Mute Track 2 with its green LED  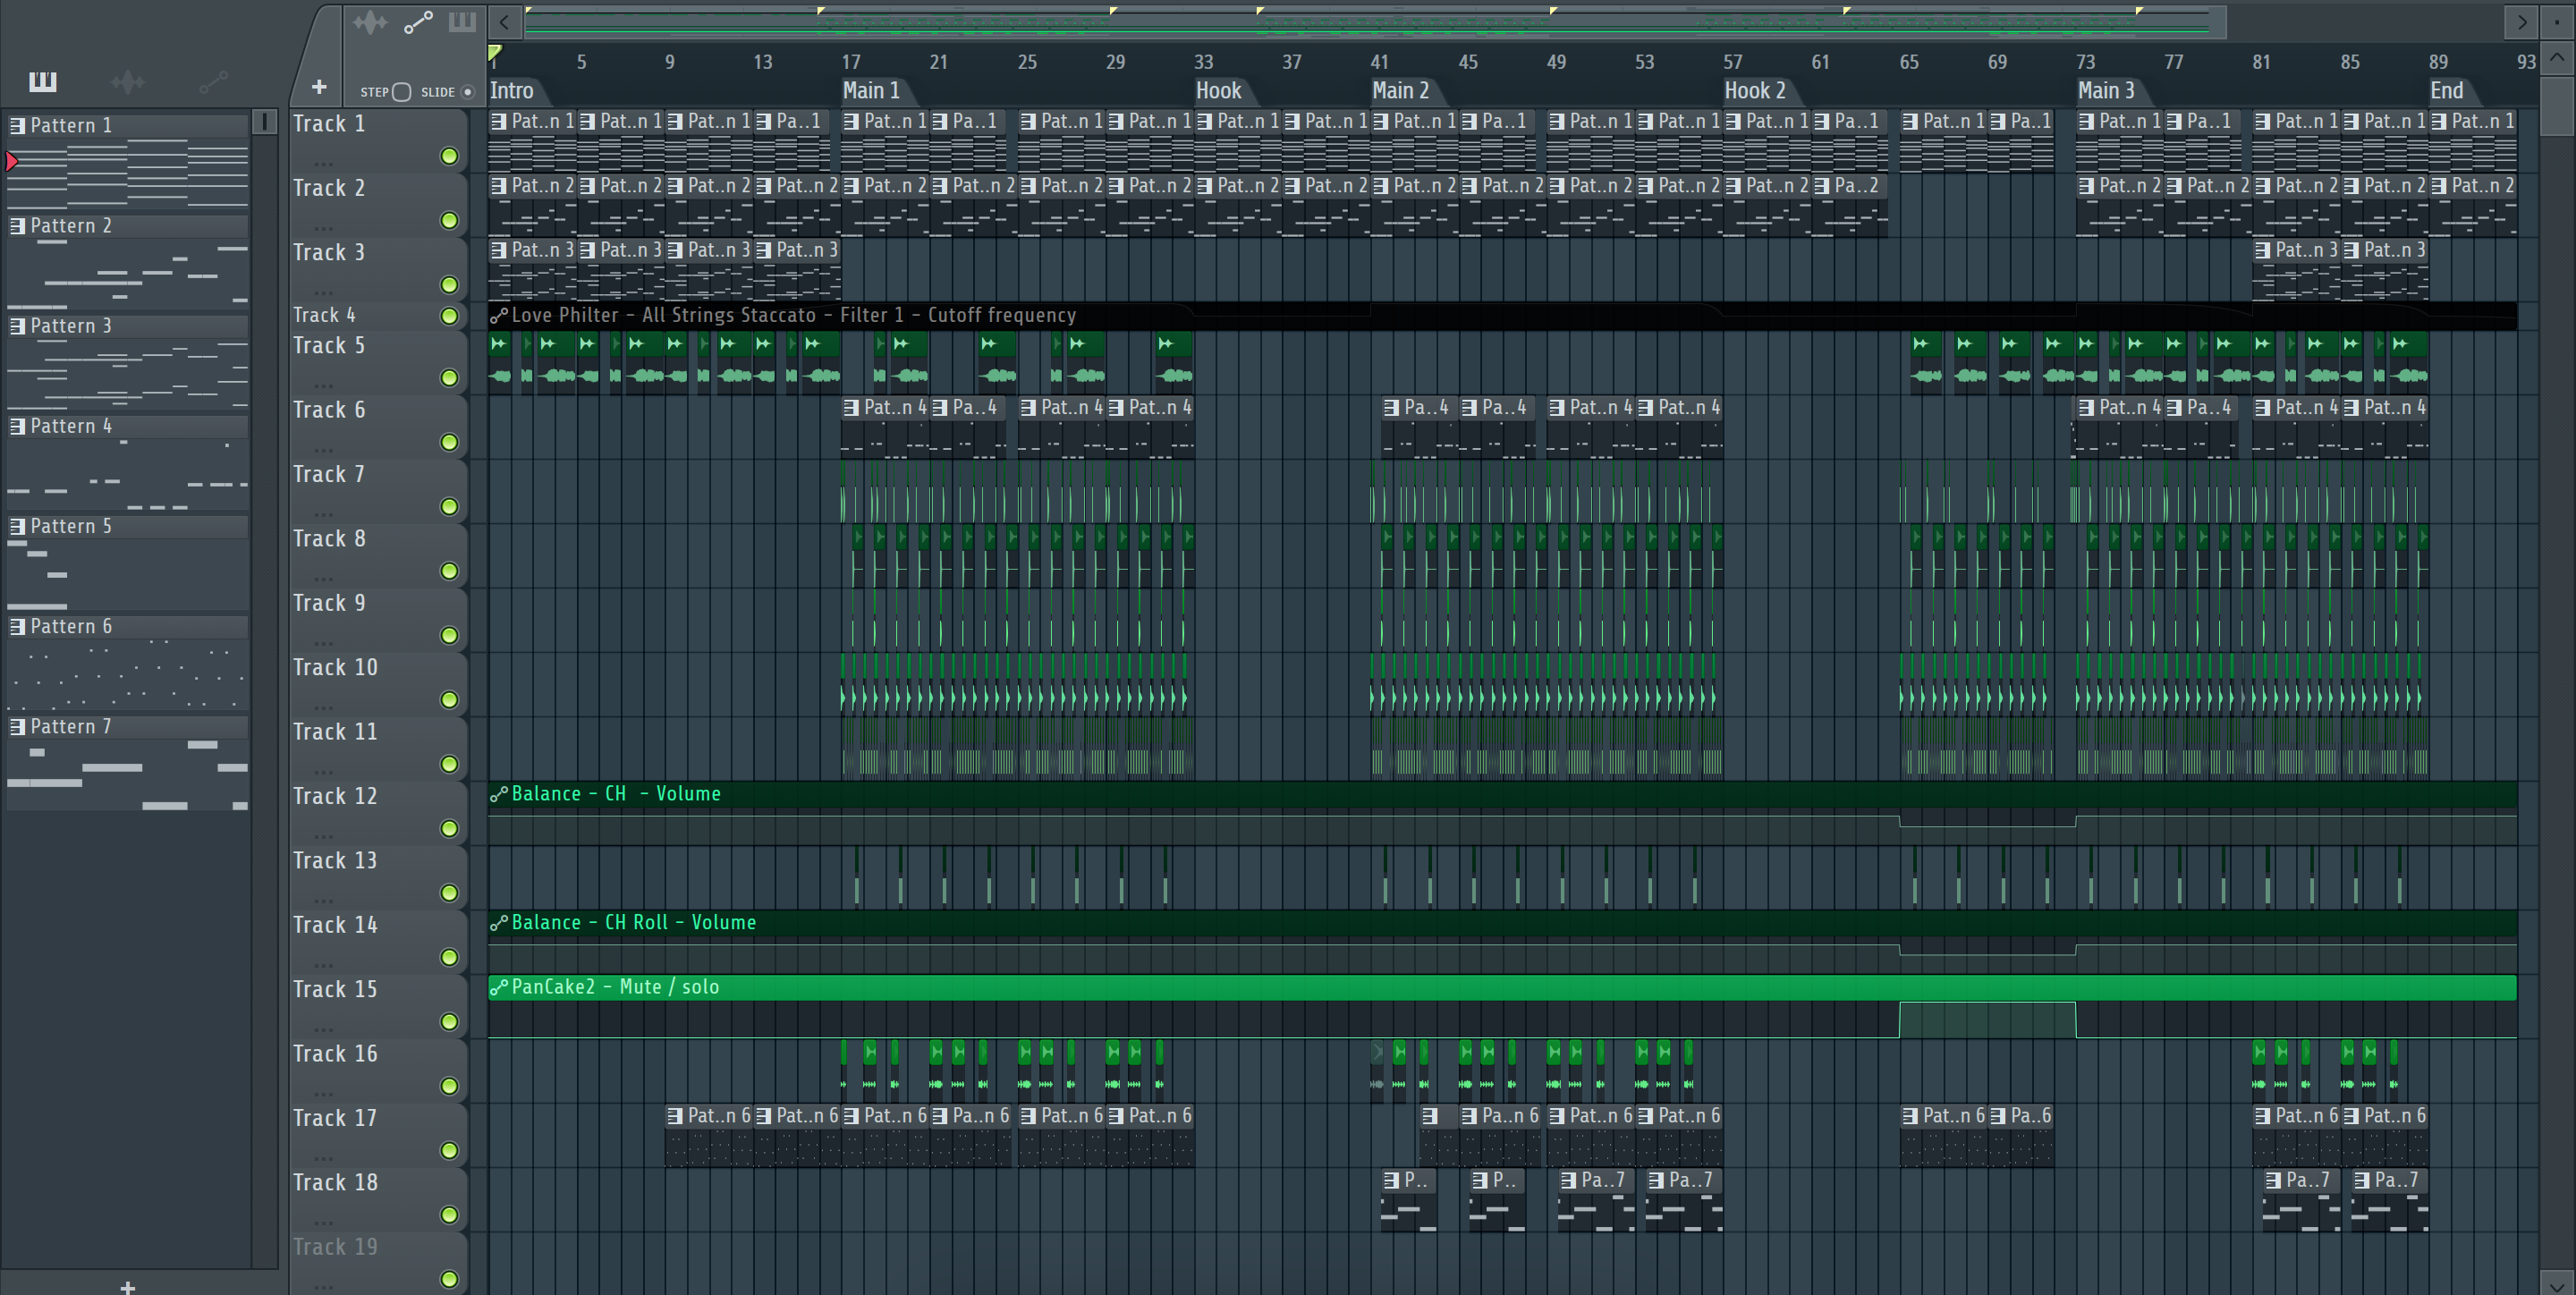(x=449, y=221)
